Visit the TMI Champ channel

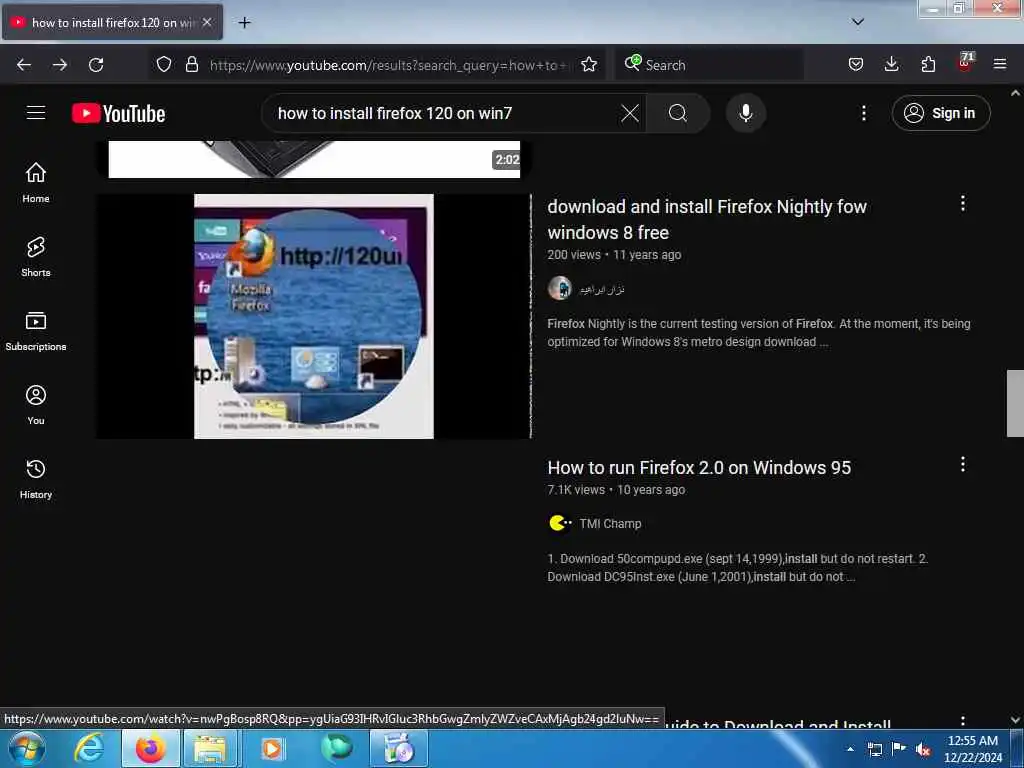[611, 524]
